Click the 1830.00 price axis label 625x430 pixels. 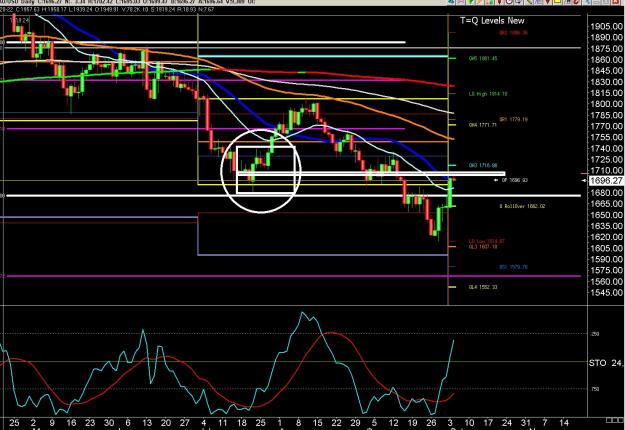tap(606, 82)
